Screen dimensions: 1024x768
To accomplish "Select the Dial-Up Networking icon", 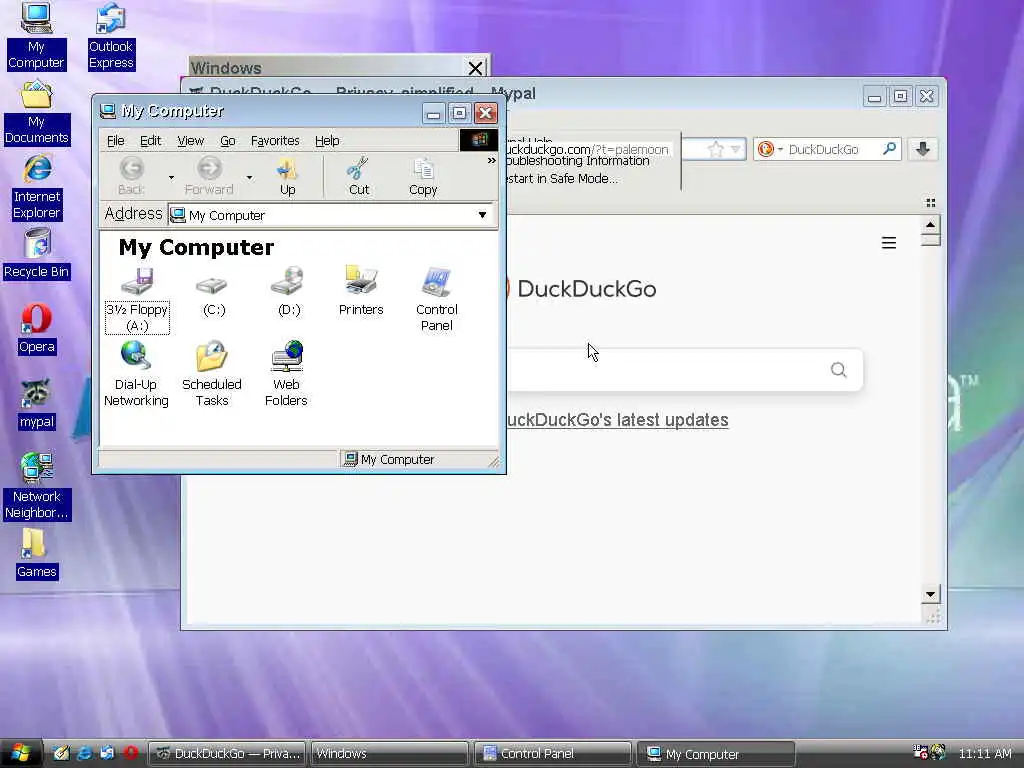I will [x=136, y=374].
